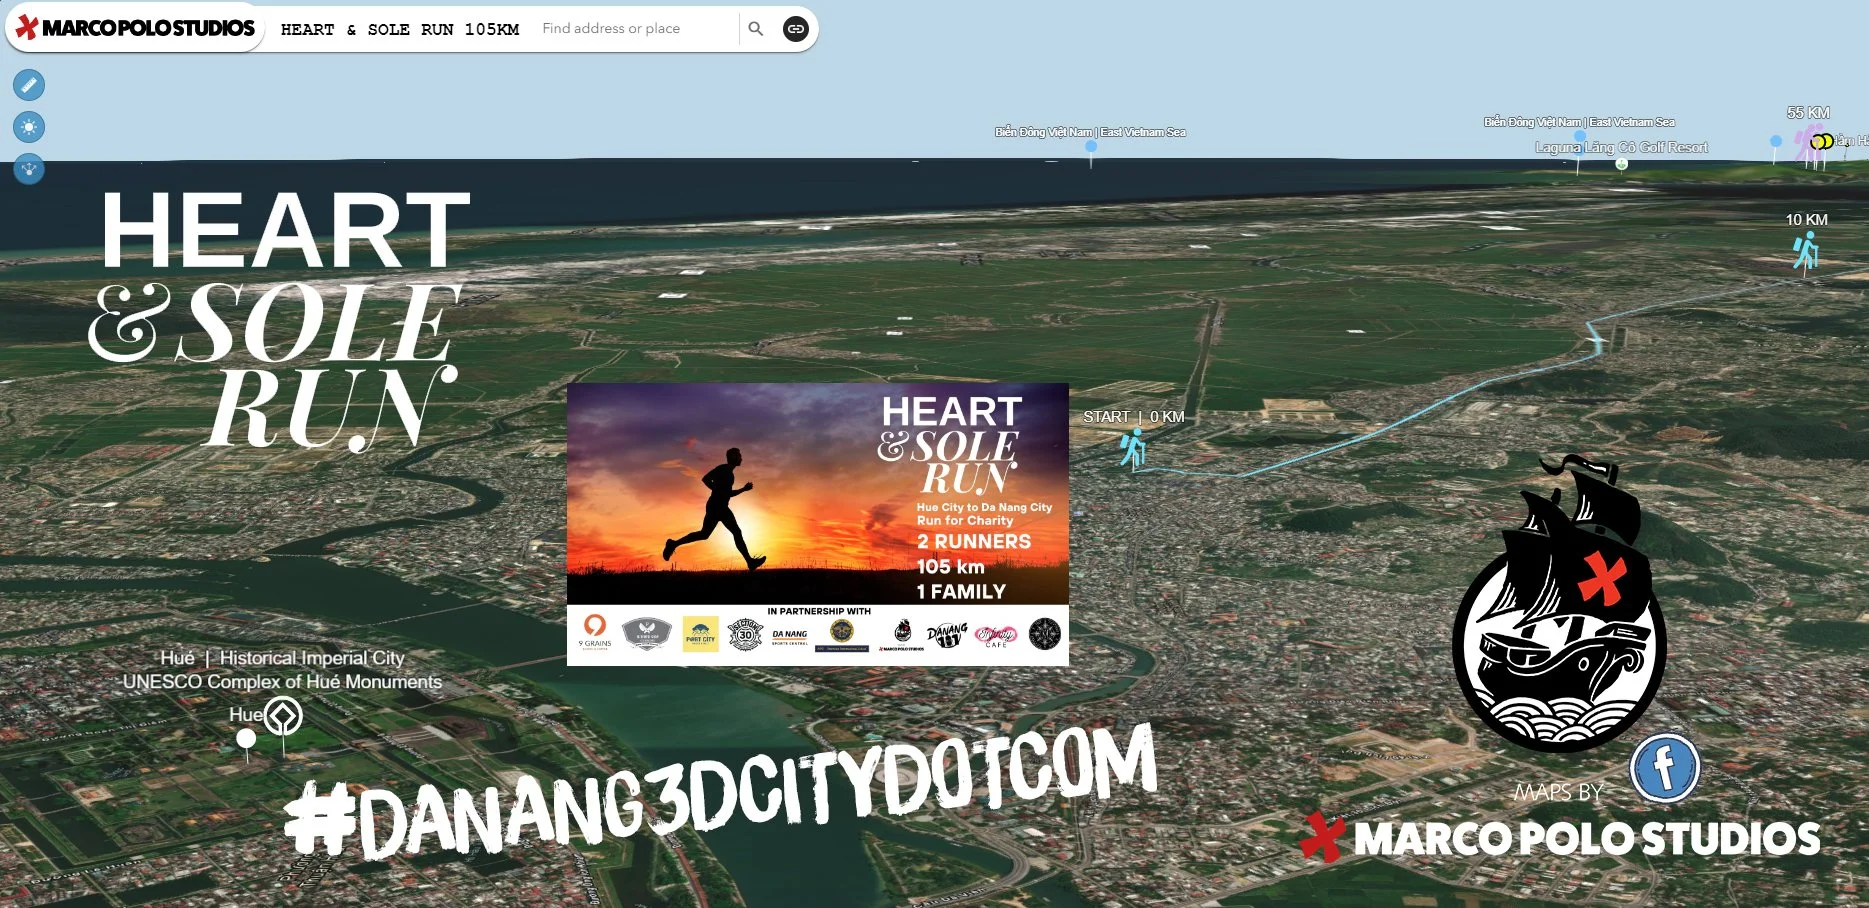
Task: Click 'UNESCO Complex of Hué Monuments' label
Action: tap(282, 682)
